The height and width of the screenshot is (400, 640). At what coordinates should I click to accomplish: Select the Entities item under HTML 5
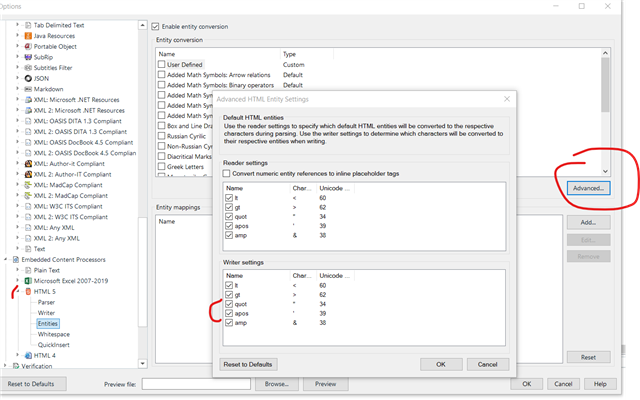click(48, 324)
